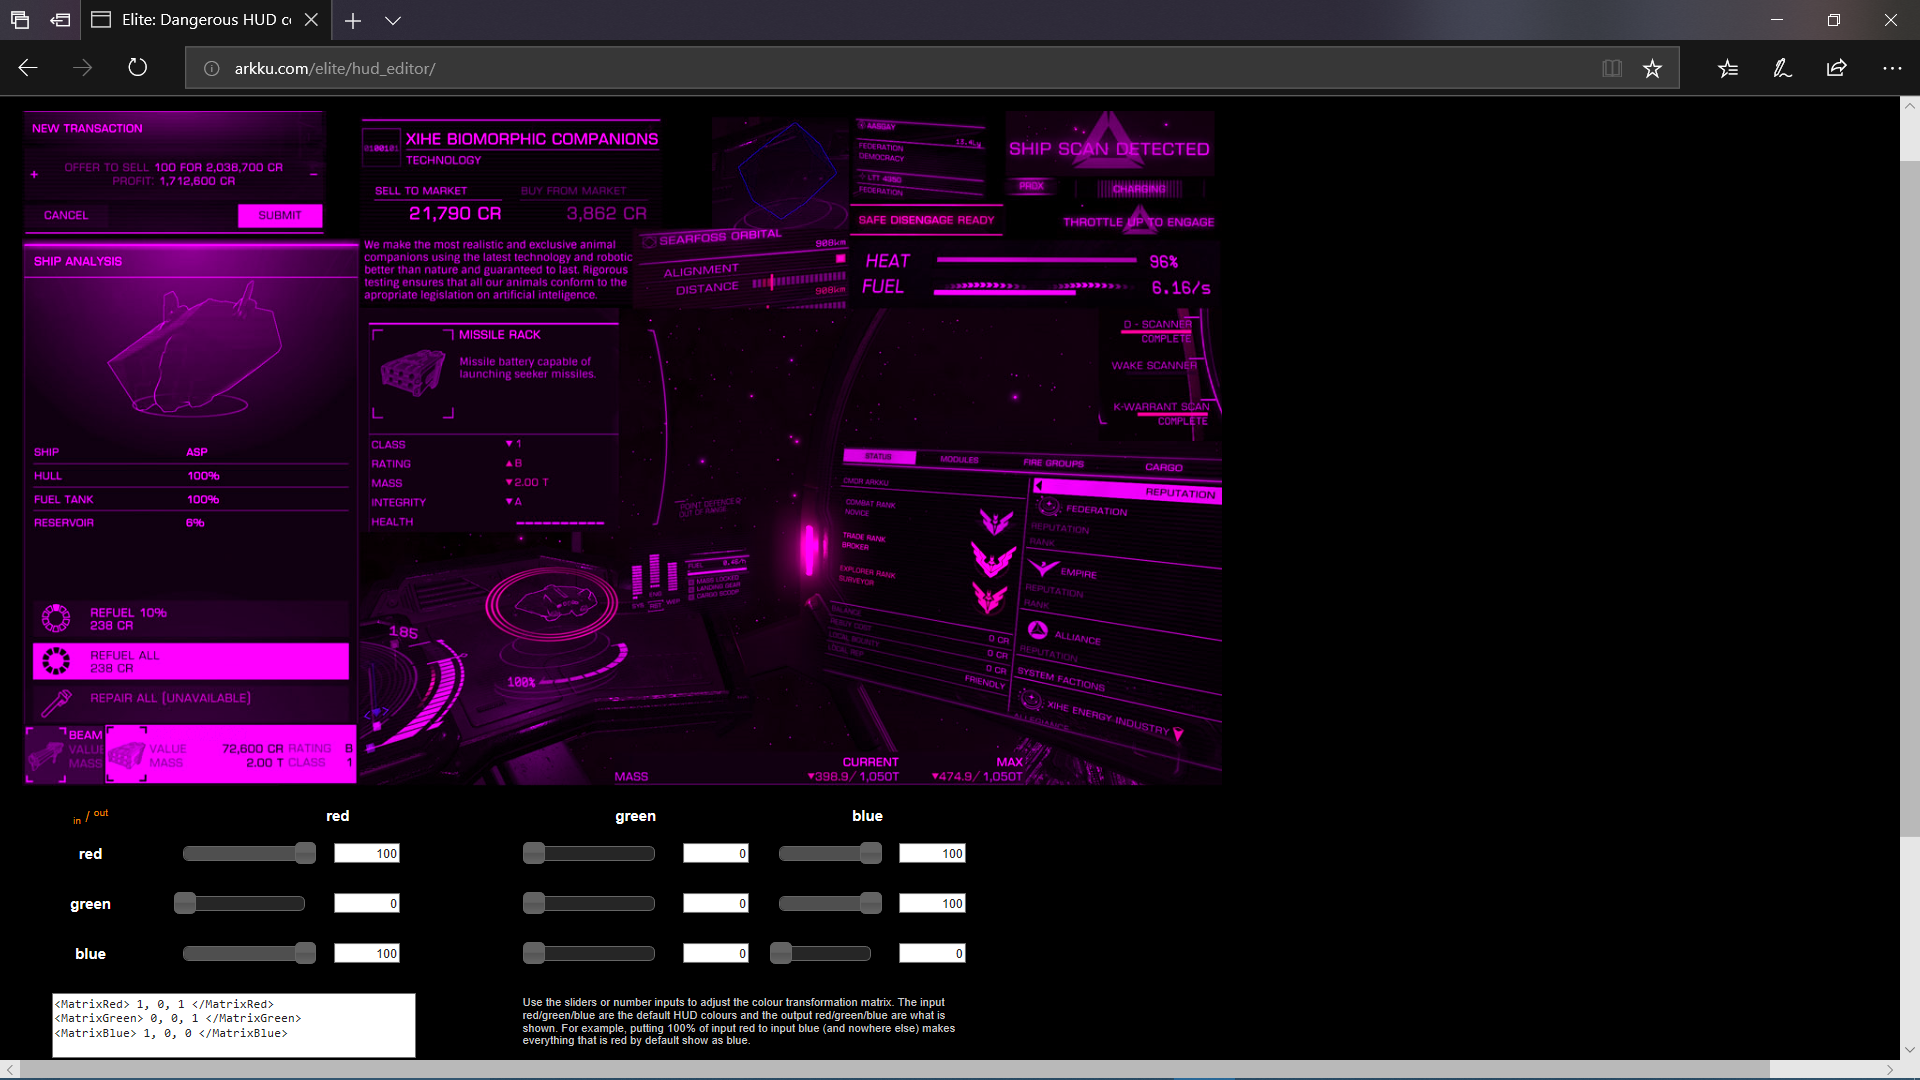Focus number field for green in, blue out
The height and width of the screenshot is (1080, 1920).
pos(932,903)
